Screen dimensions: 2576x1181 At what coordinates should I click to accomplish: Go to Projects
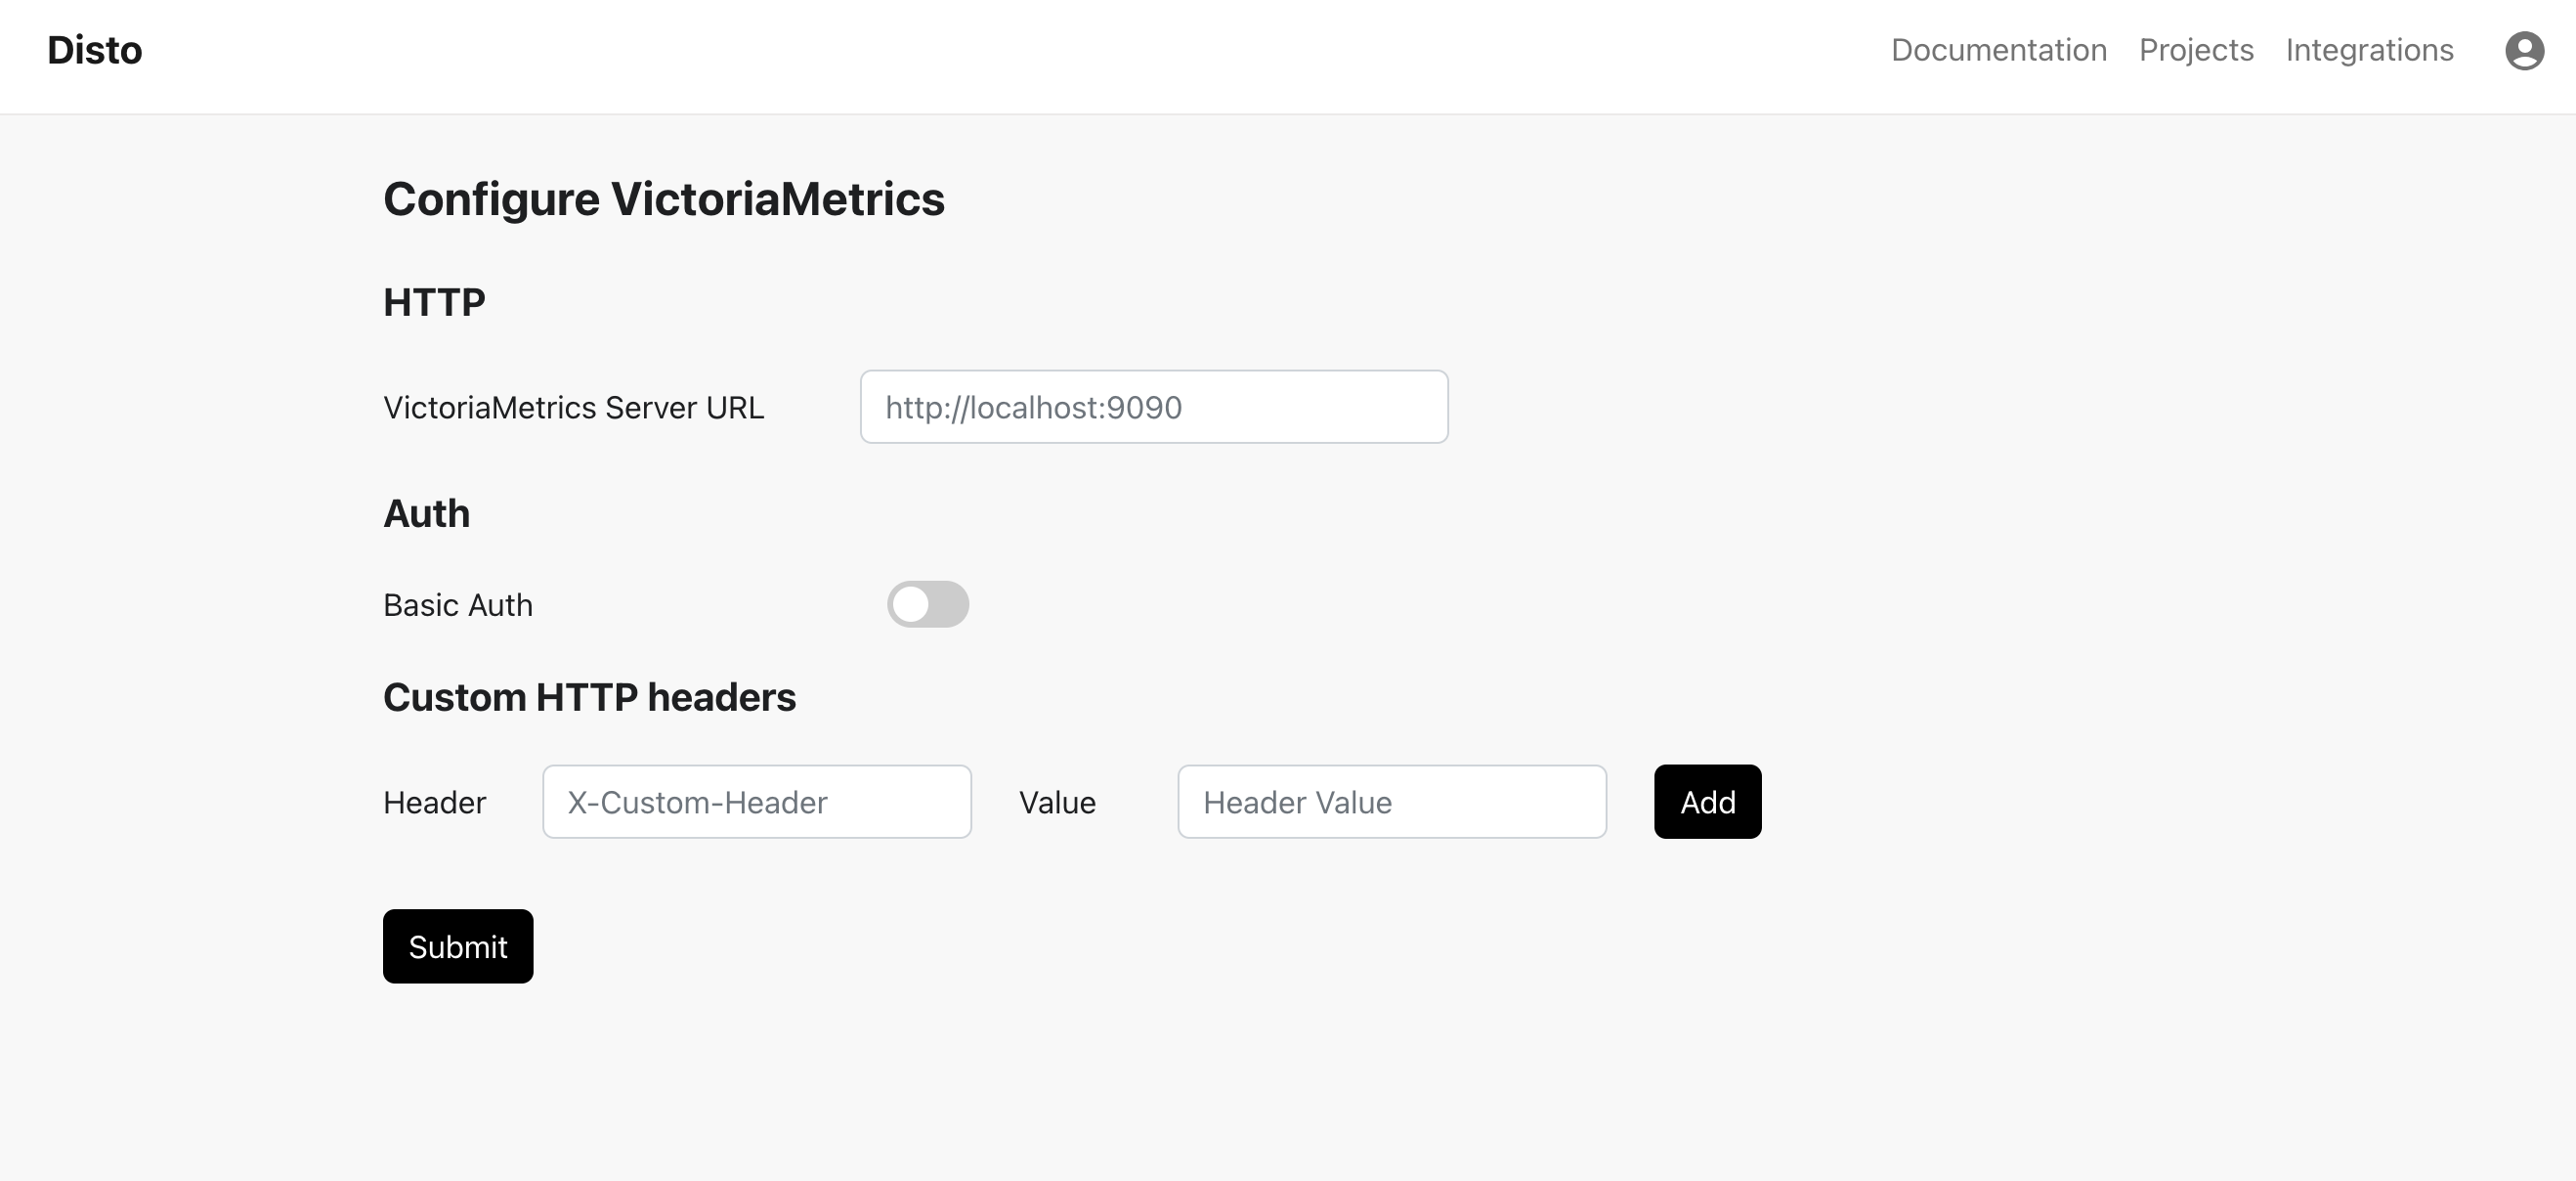(x=2195, y=50)
